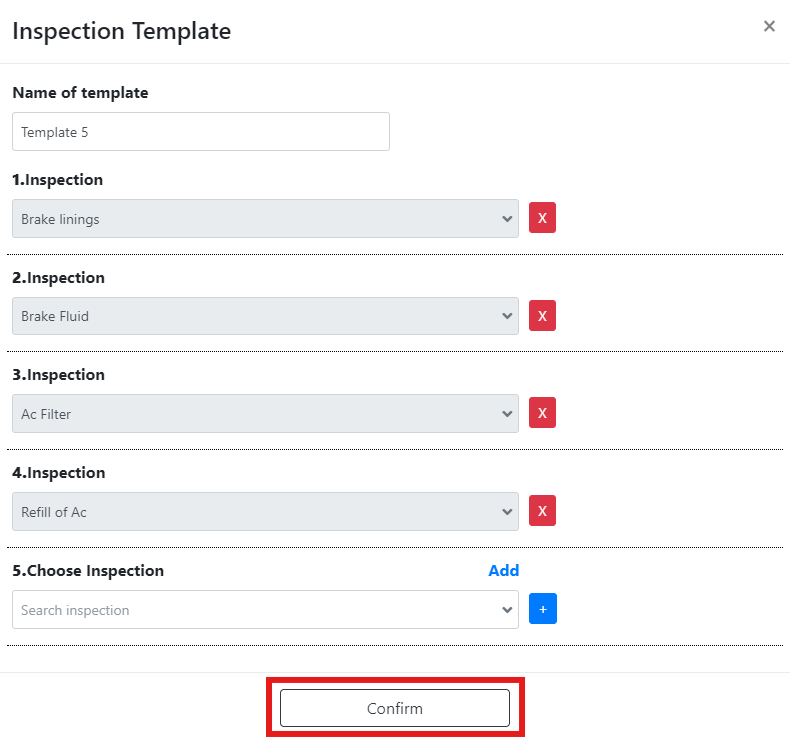Expand the Refill of Ac inspection dropdown
The width and height of the screenshot is (790, 739).
[x=265, y=511]
